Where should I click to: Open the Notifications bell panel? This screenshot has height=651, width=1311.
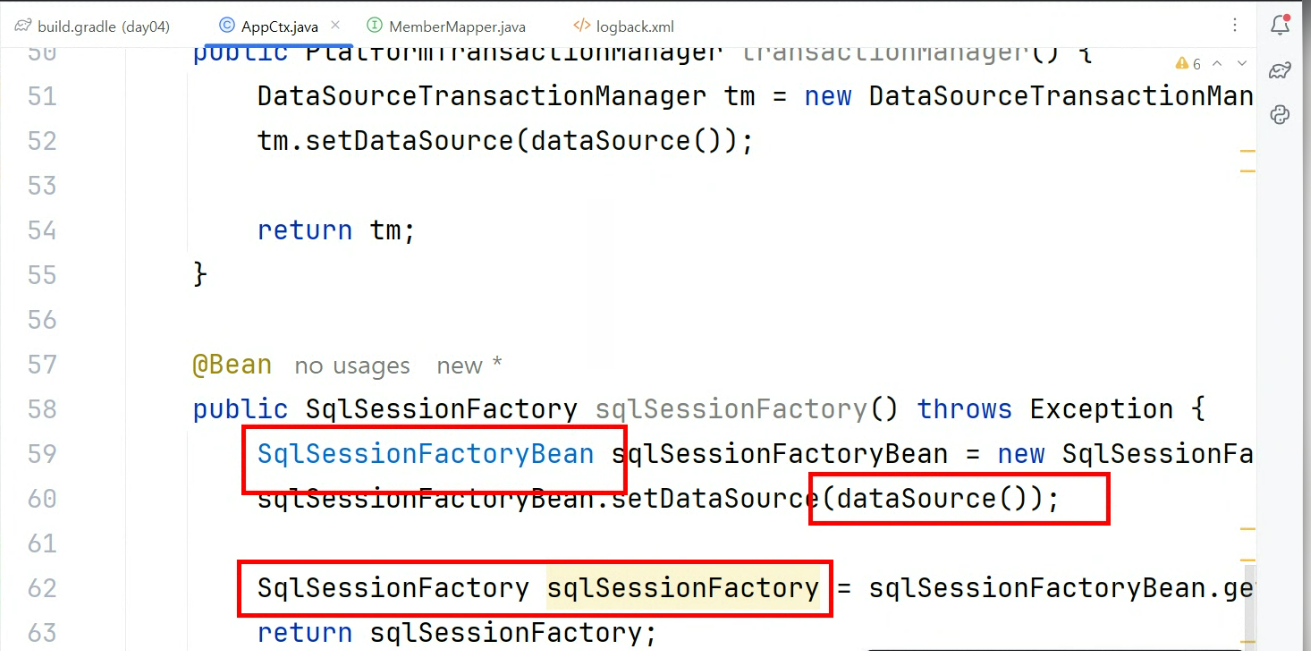(x=1280, y=26)
